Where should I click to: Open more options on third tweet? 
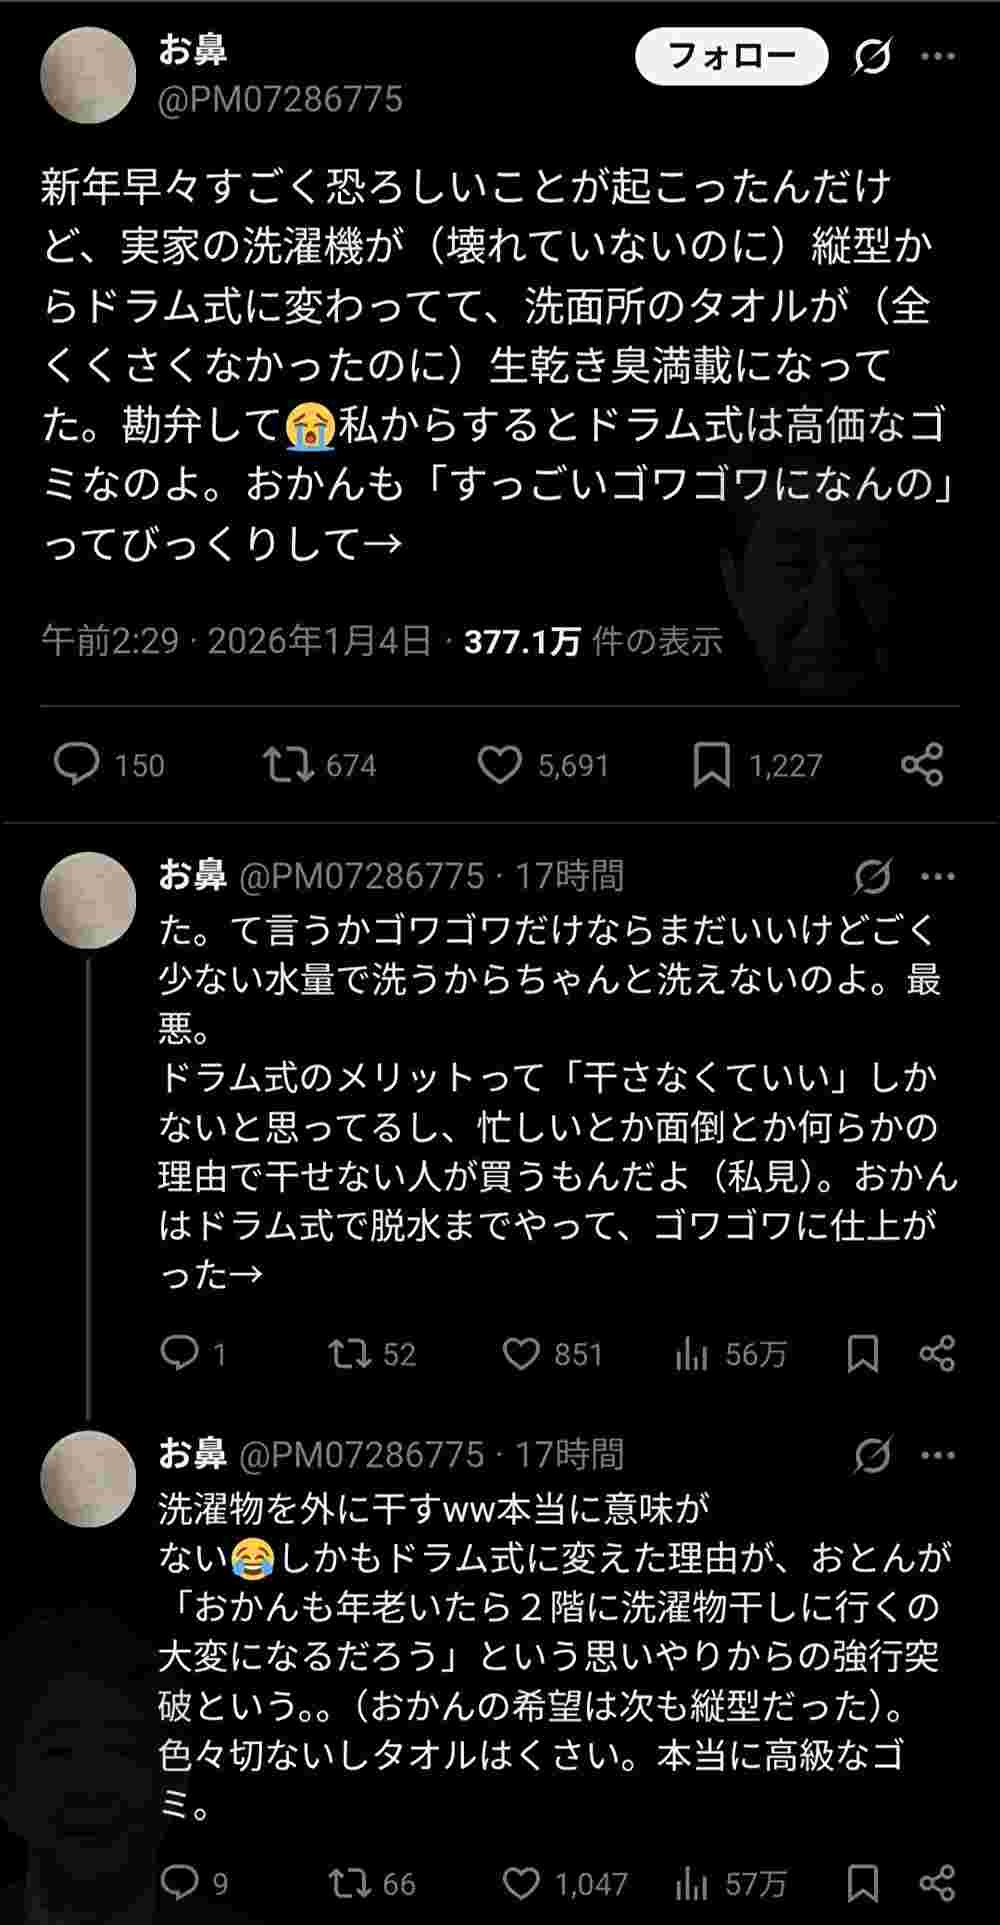937,1455
